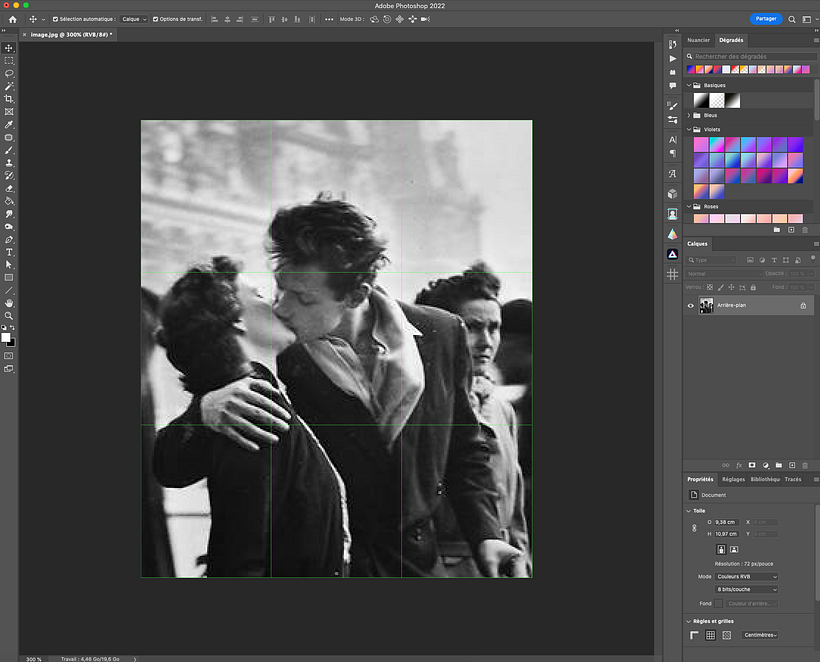Expand the Bleus gradient folder
Viewport: 820px width, 662px height.
tap(688, 115)
